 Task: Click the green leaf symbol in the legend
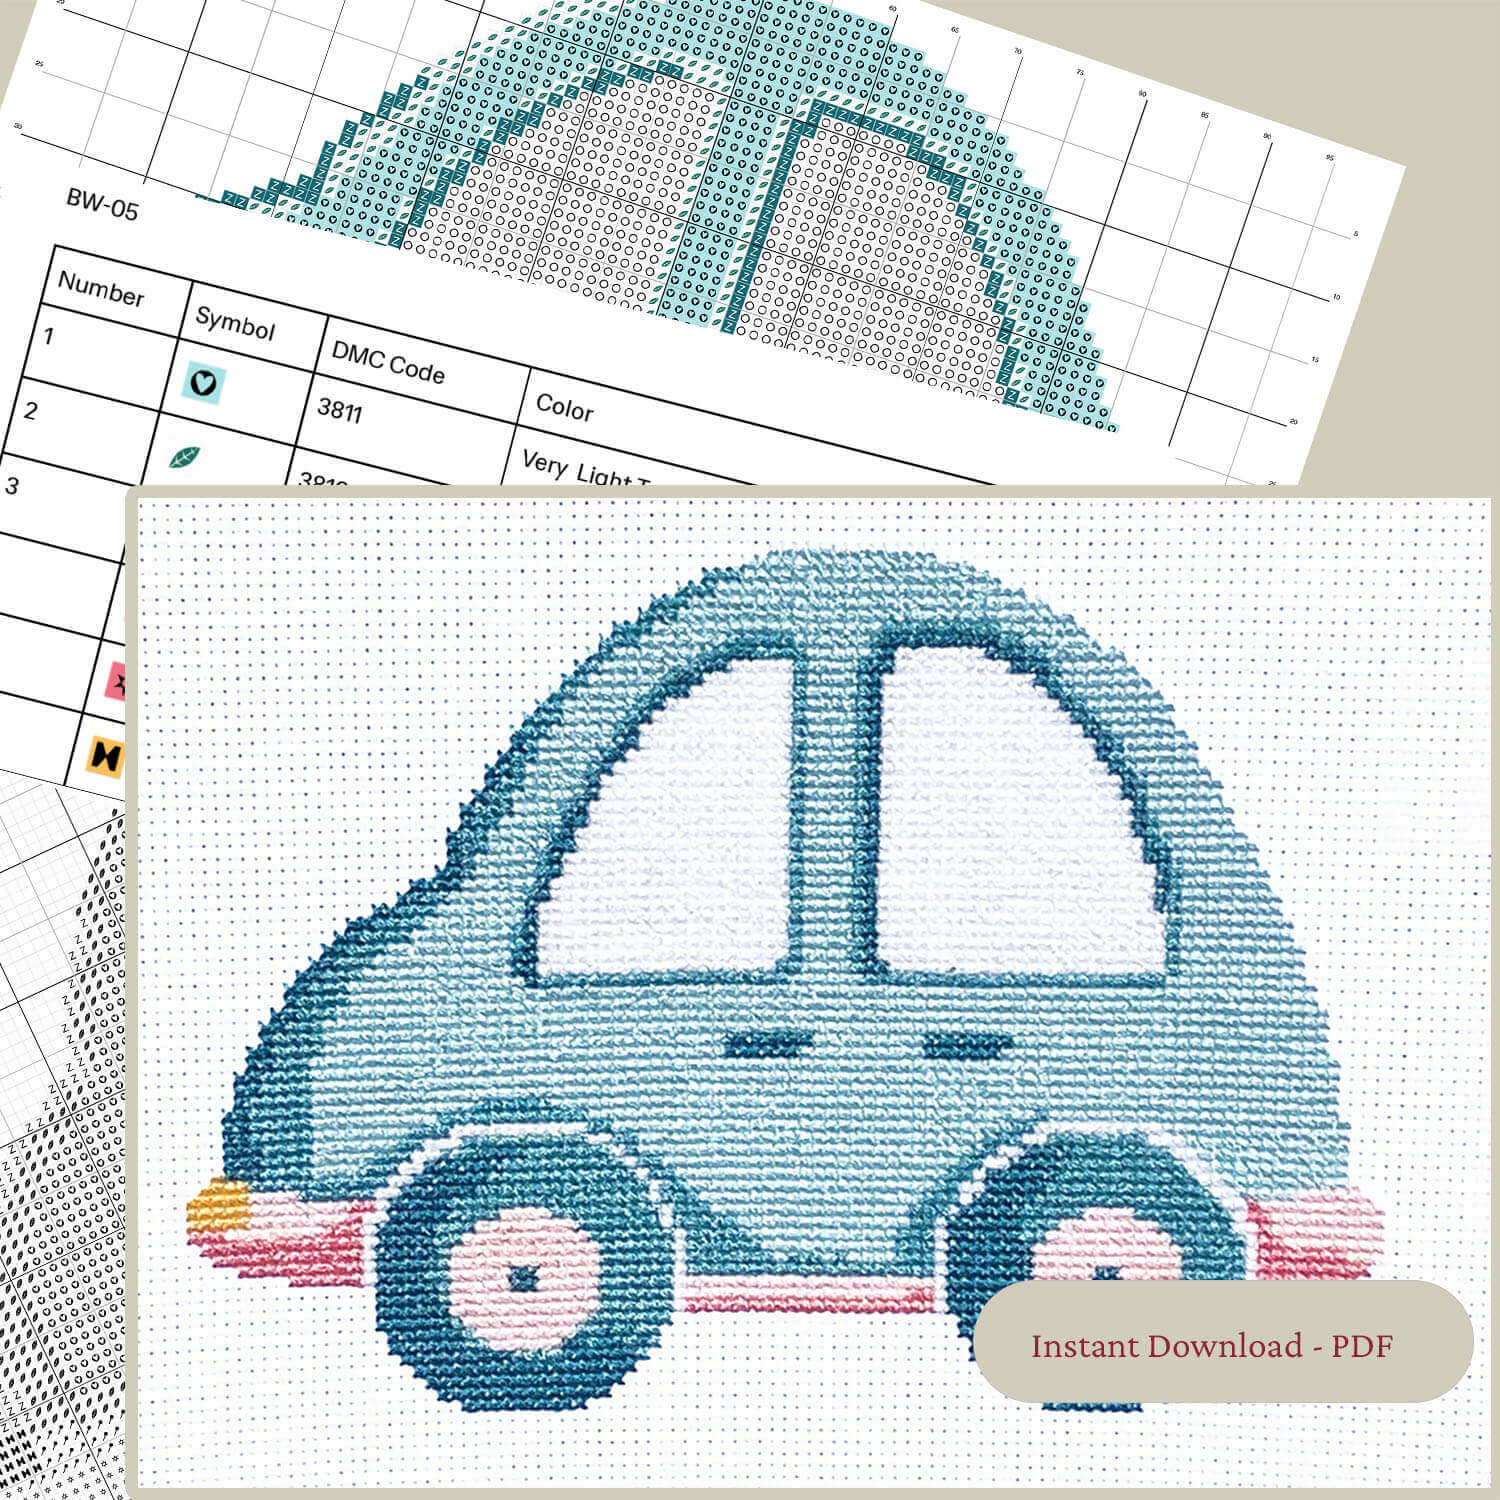pyautogui.click(x=184, y=458)
